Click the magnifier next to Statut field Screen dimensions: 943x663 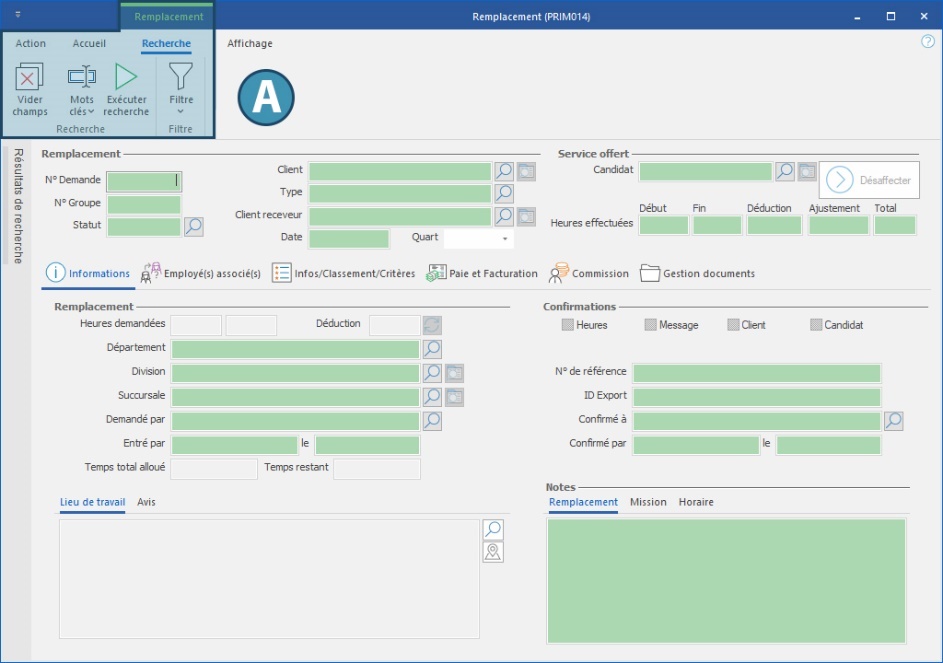[x=194, y=227]
